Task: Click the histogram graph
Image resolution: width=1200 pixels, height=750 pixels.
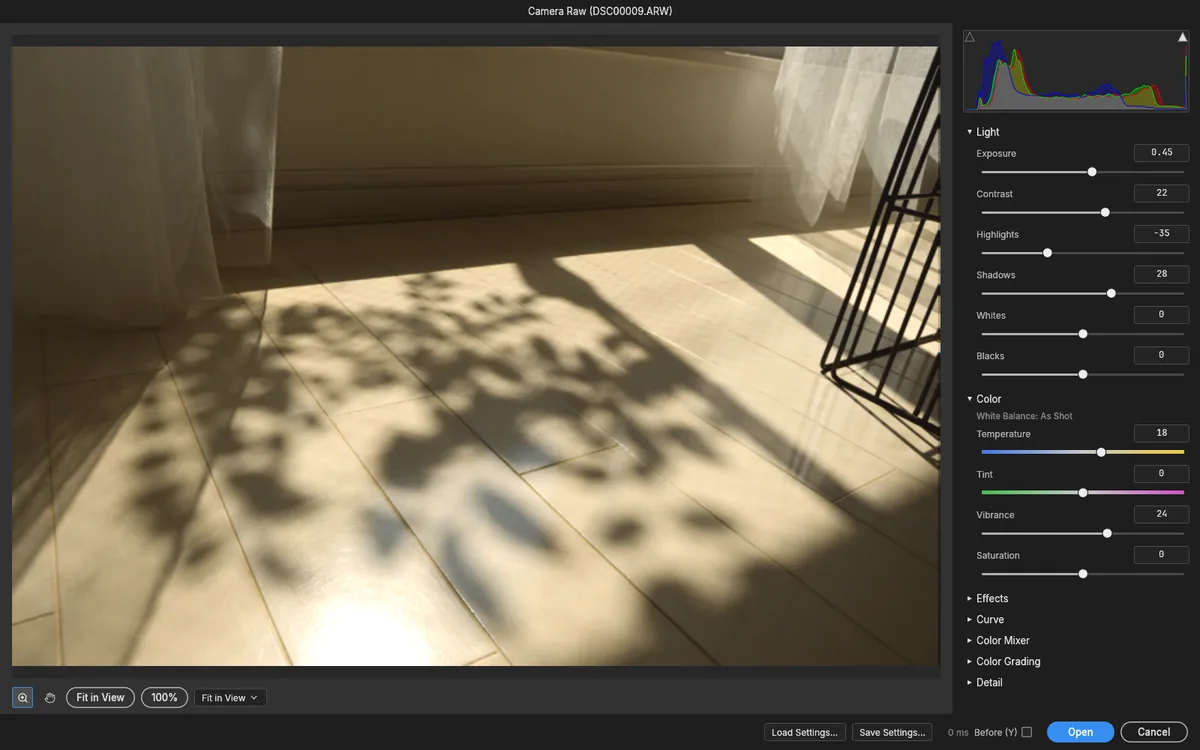Action: 1076,70
